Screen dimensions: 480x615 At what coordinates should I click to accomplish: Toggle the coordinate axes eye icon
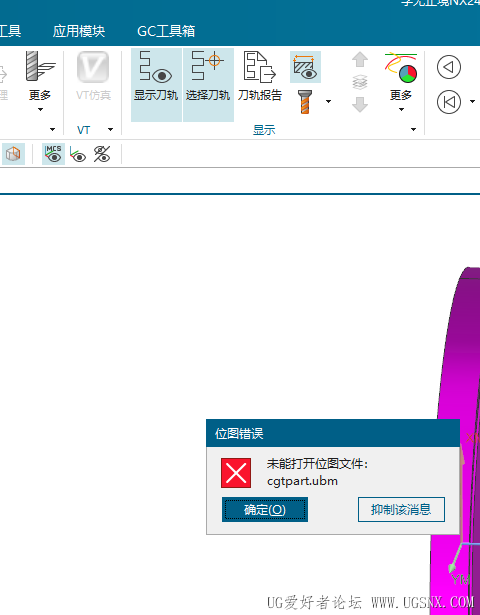coord(78,154)
